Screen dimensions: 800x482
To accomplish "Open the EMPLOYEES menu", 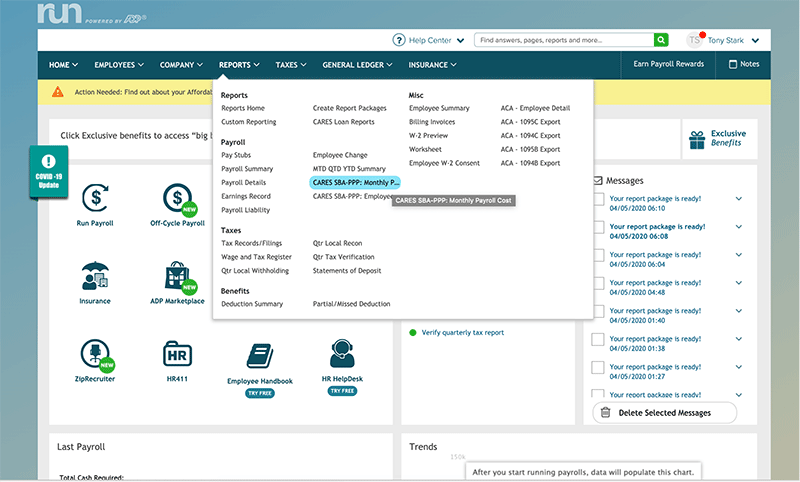I will point(119,65).
